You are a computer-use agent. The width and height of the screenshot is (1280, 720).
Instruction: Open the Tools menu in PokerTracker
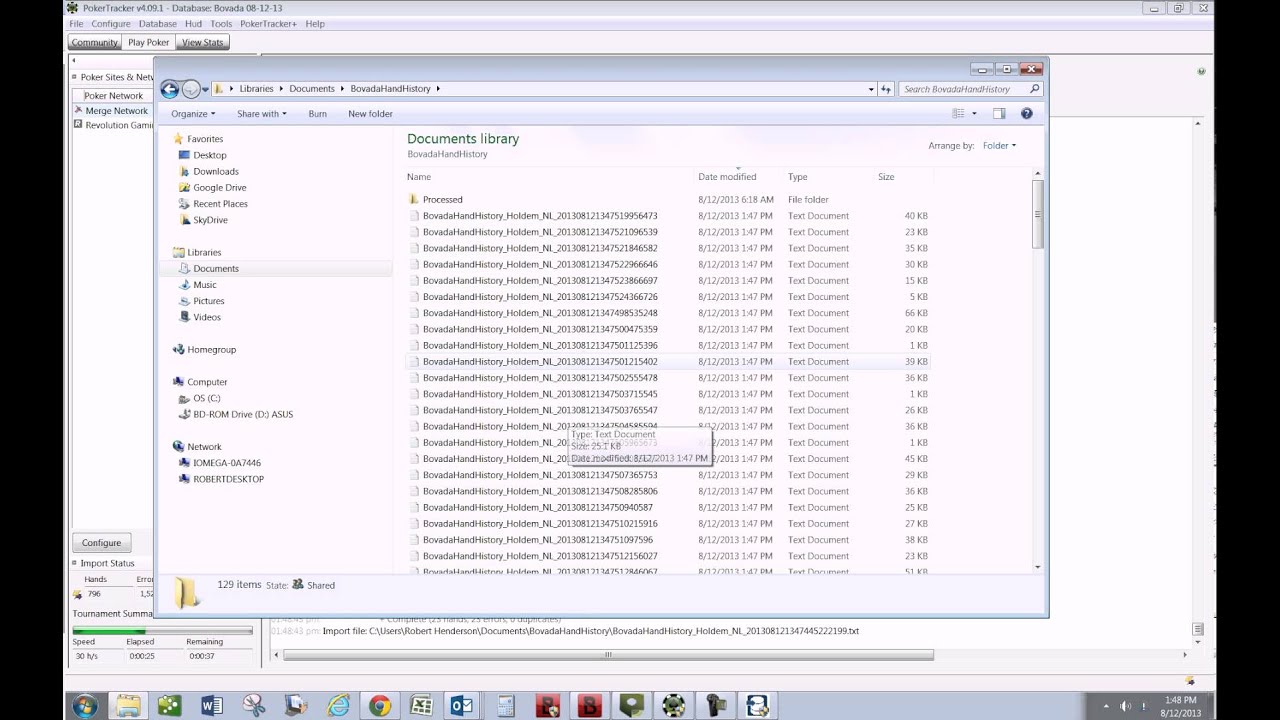(221, 24)
